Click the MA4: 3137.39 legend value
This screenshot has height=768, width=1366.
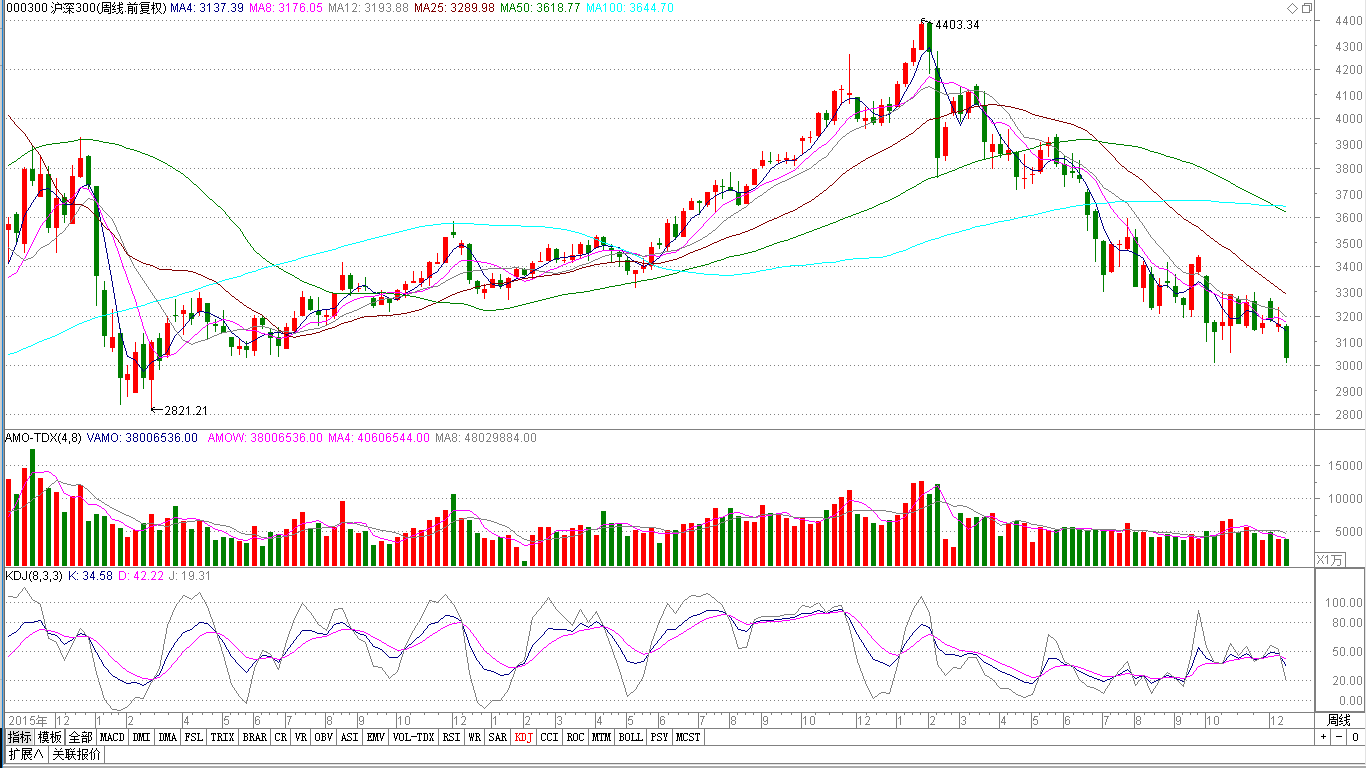(x=205, y=7)
